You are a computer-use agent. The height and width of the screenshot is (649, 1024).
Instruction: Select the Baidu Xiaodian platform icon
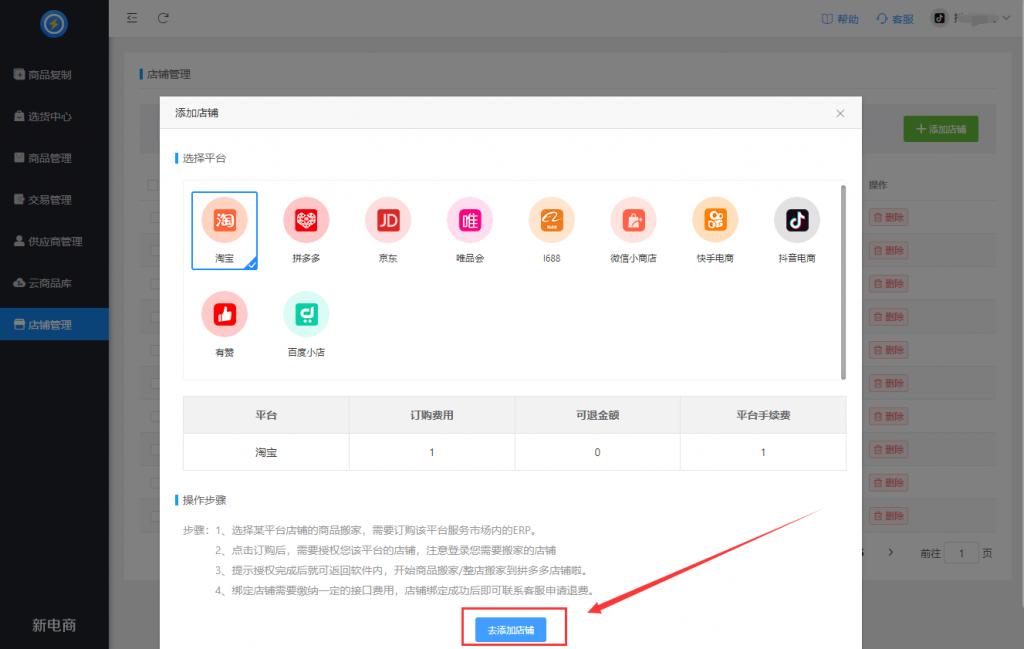[306, 313]
